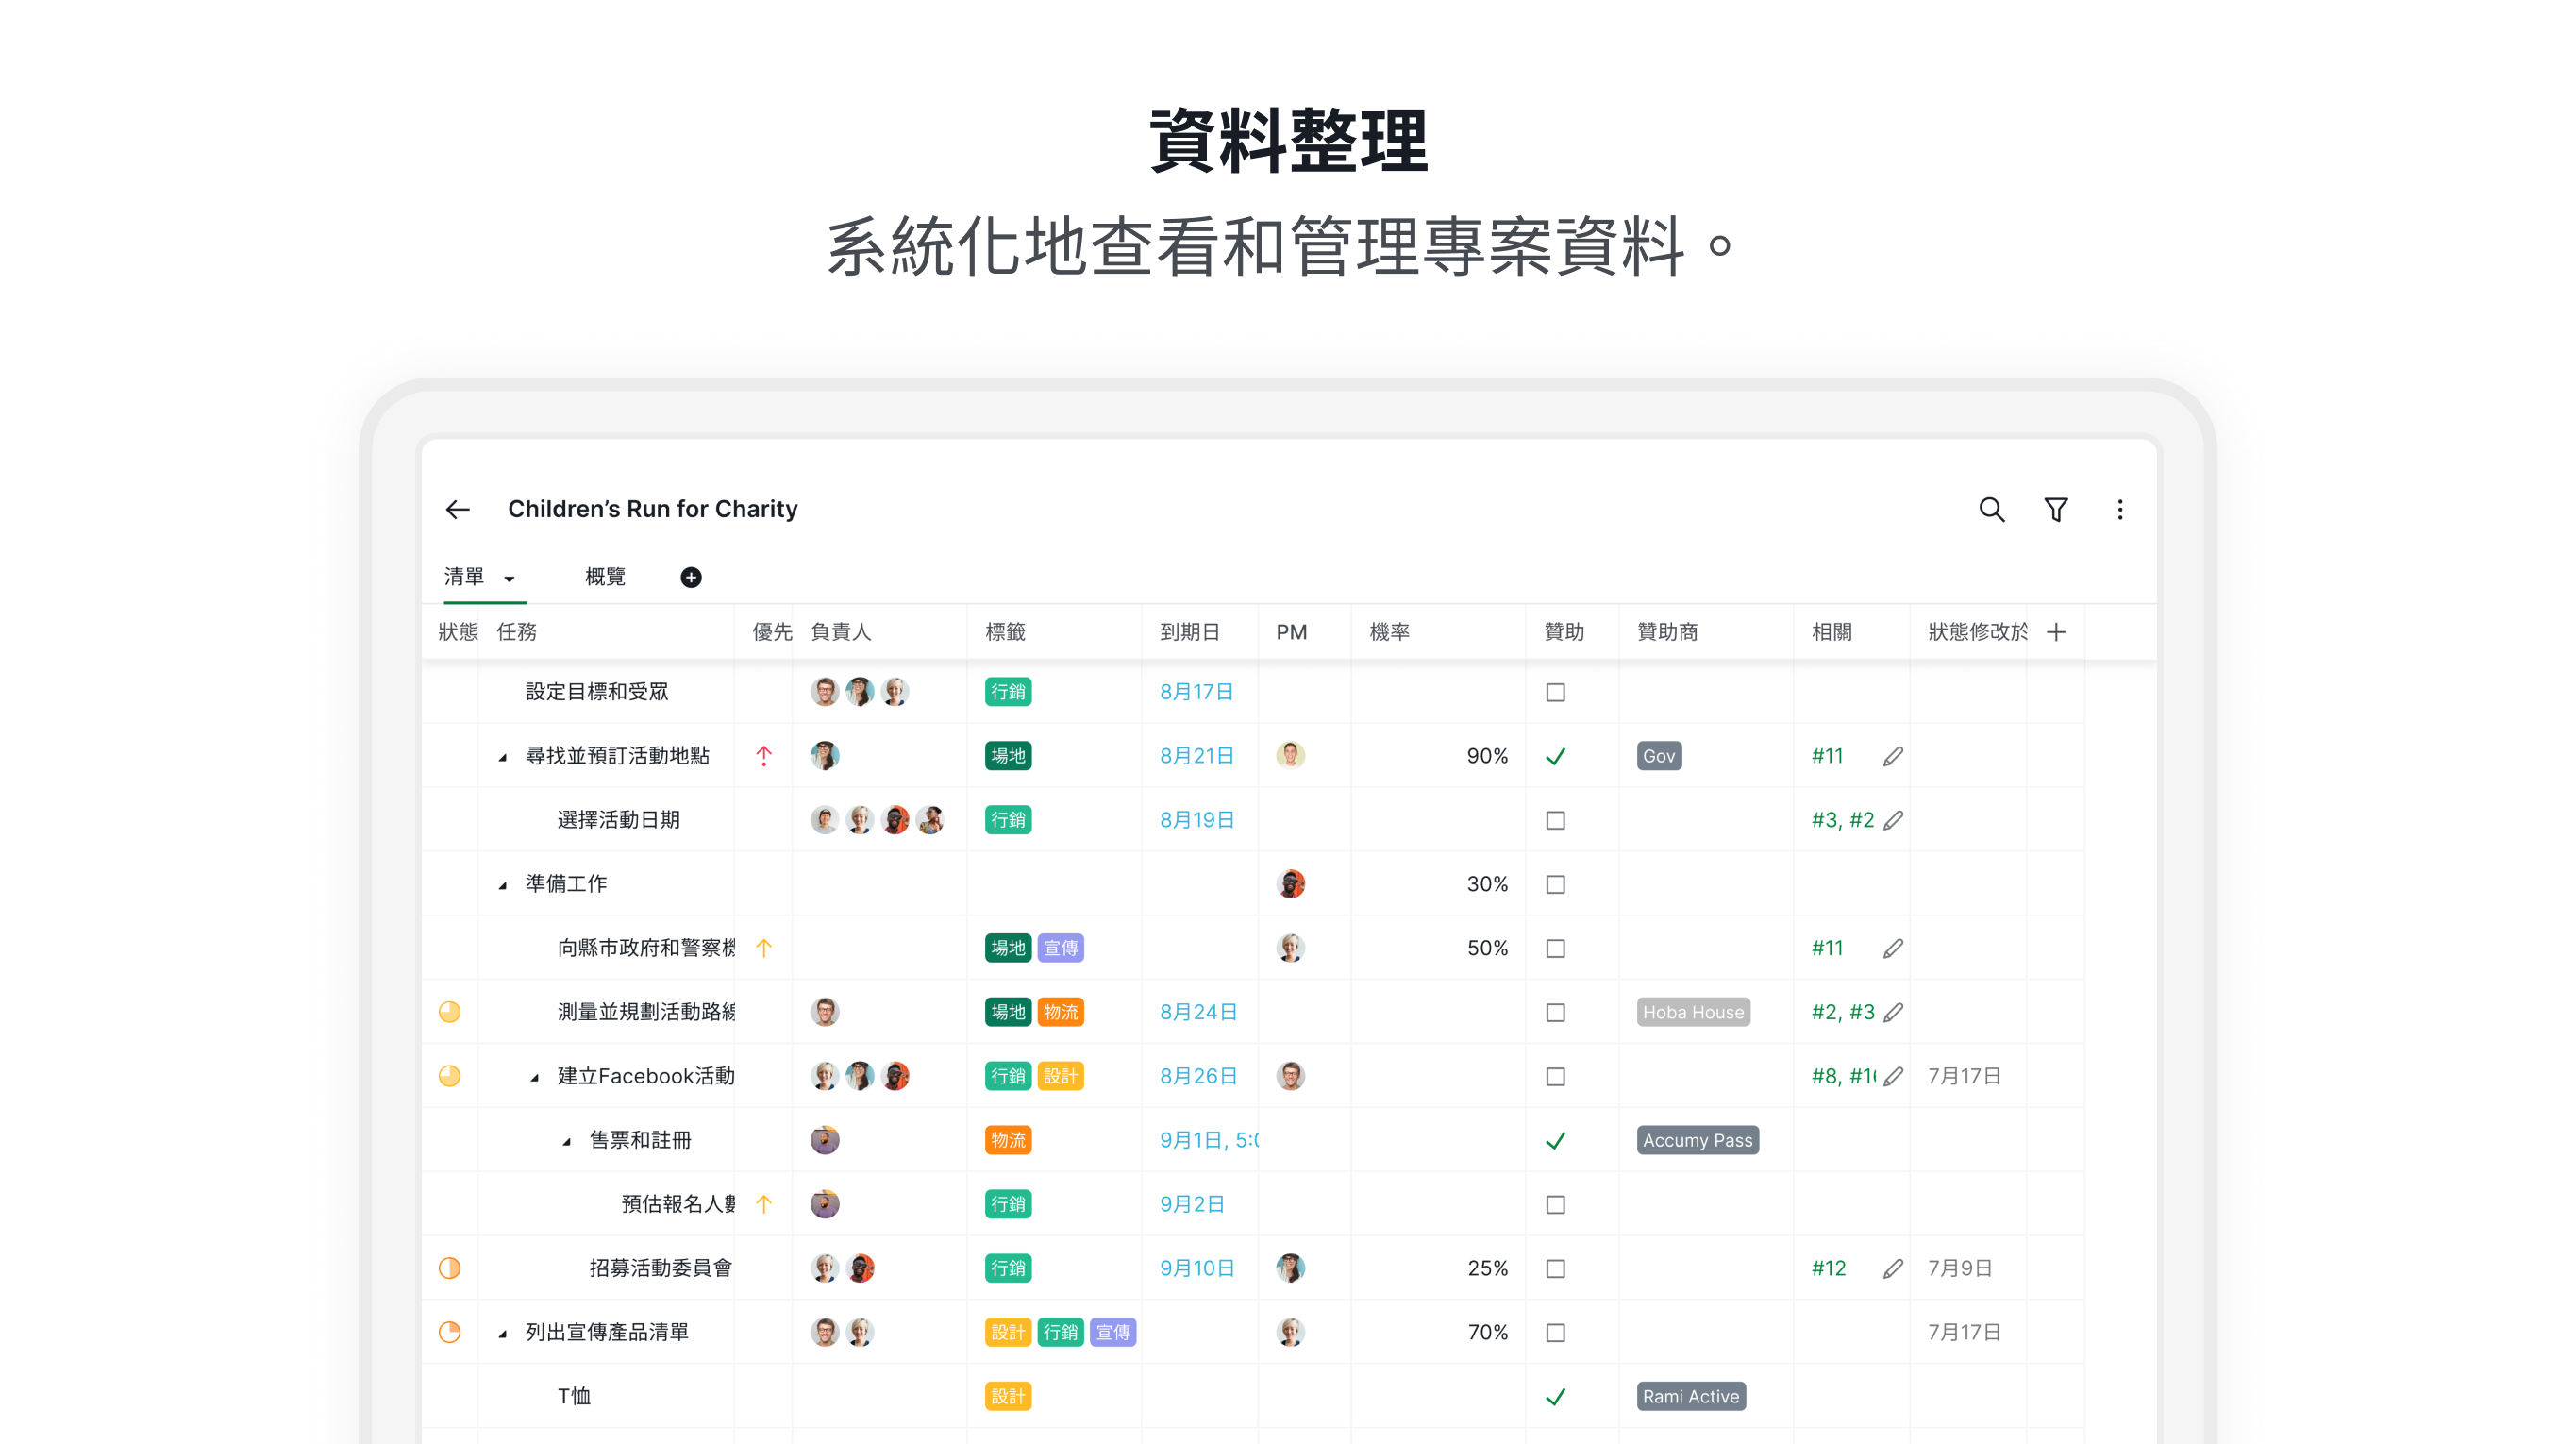Click the Gov sponsor tag
Viewport: 2576px width, 1444px height.
click(x=1659, y=756)
